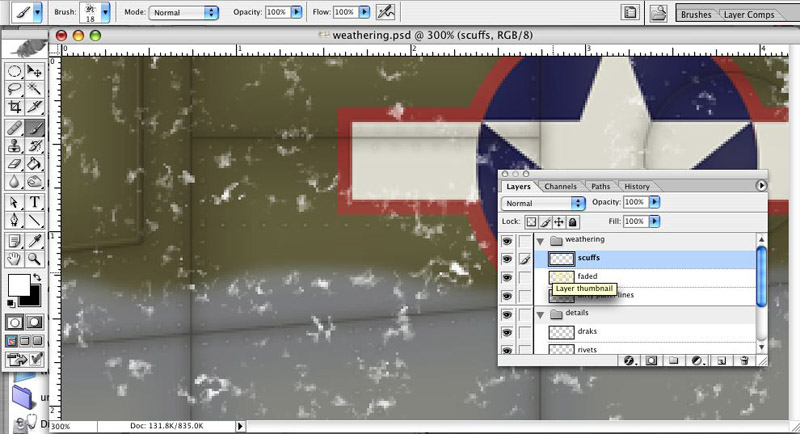
Task: Select the Type tool
Action: pos(34,202)
